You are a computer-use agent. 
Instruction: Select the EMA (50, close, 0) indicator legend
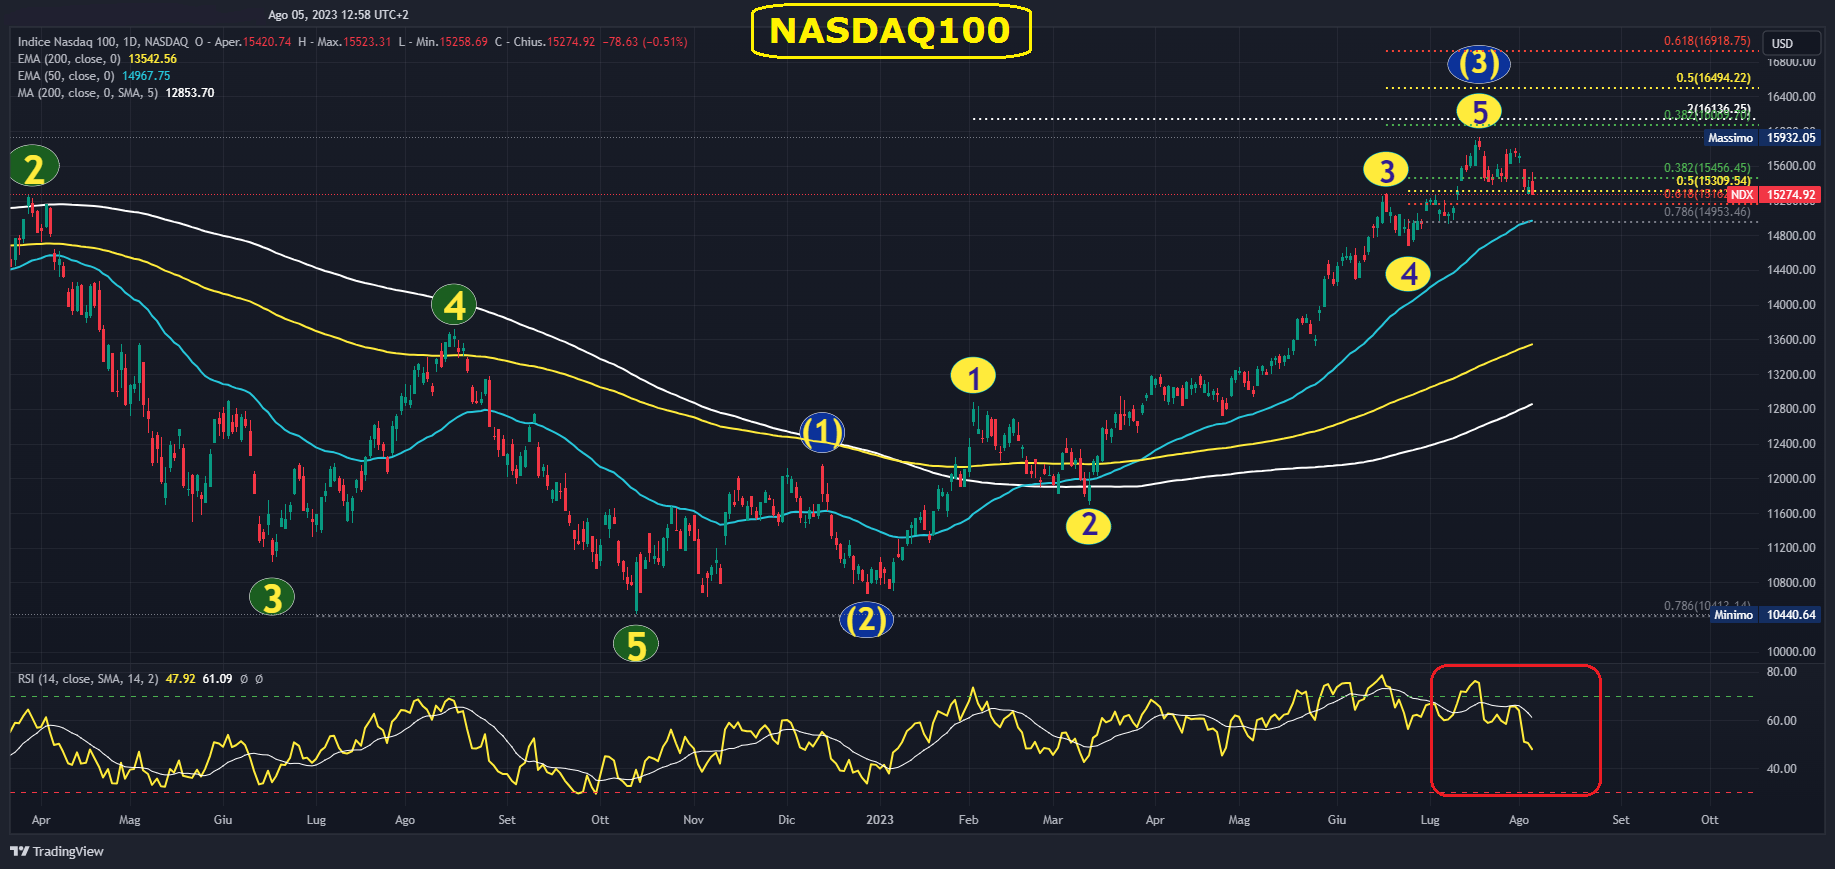tap(66, 76)
